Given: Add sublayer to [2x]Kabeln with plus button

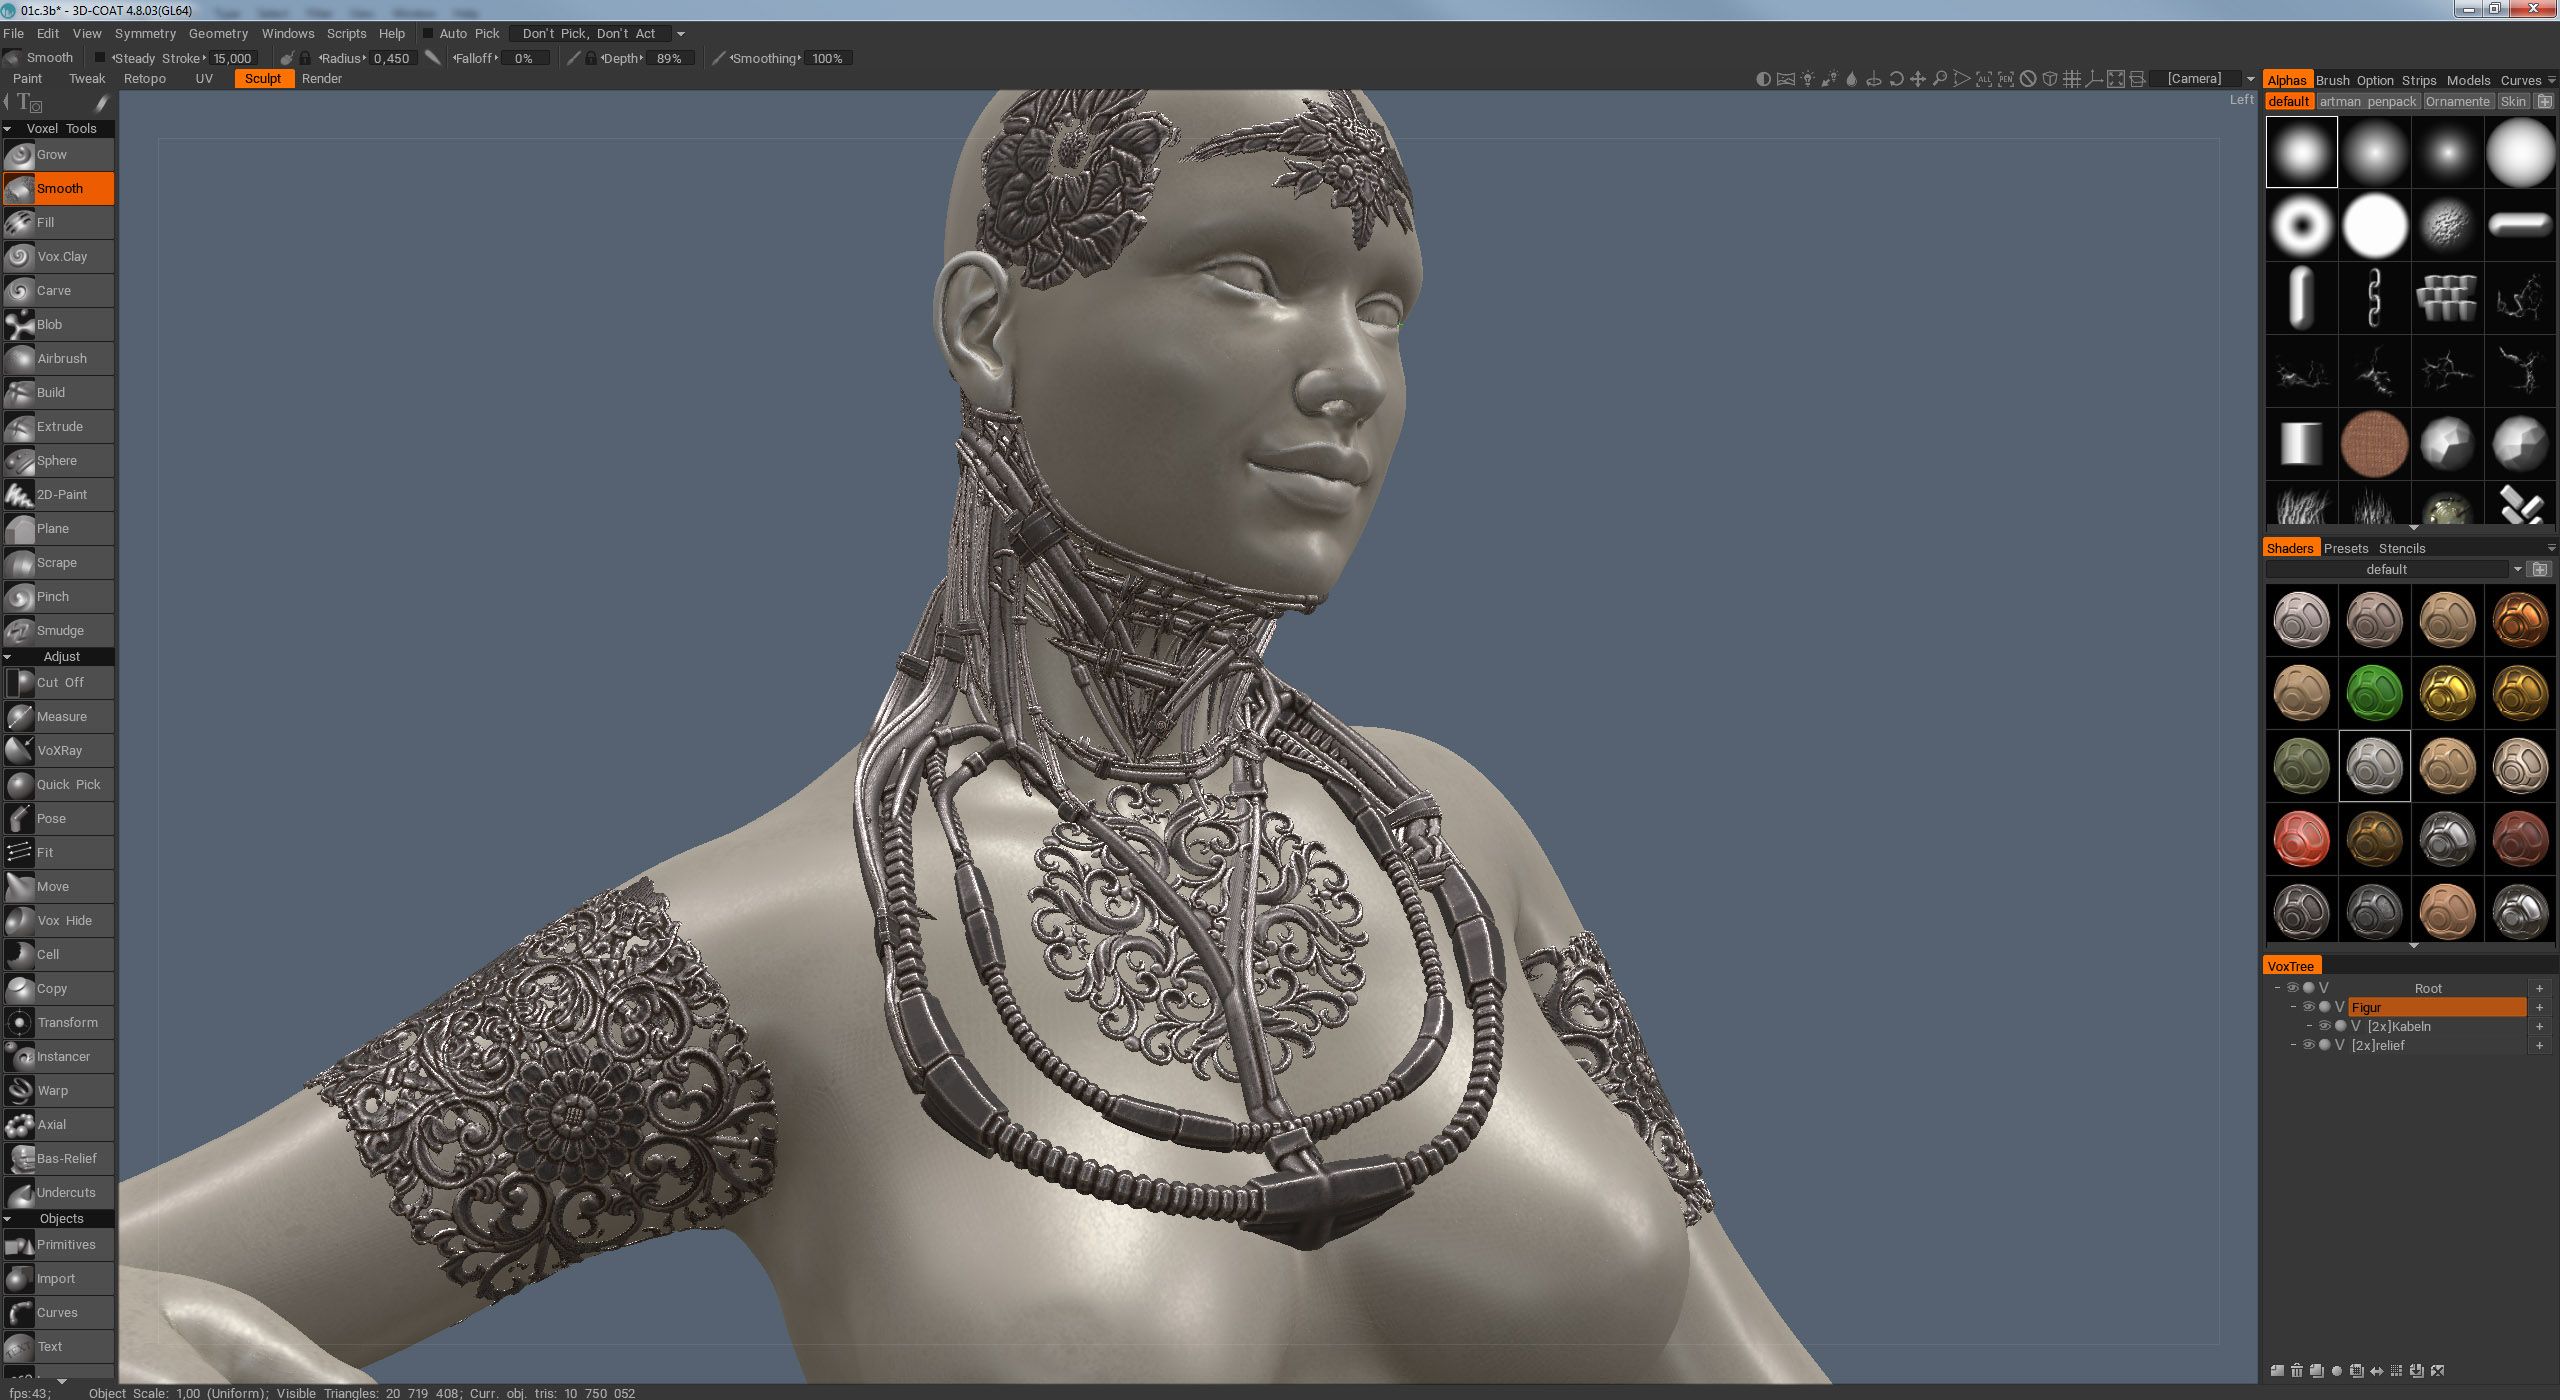Looking at the screenshot, I should [x=2539, y=1026].
